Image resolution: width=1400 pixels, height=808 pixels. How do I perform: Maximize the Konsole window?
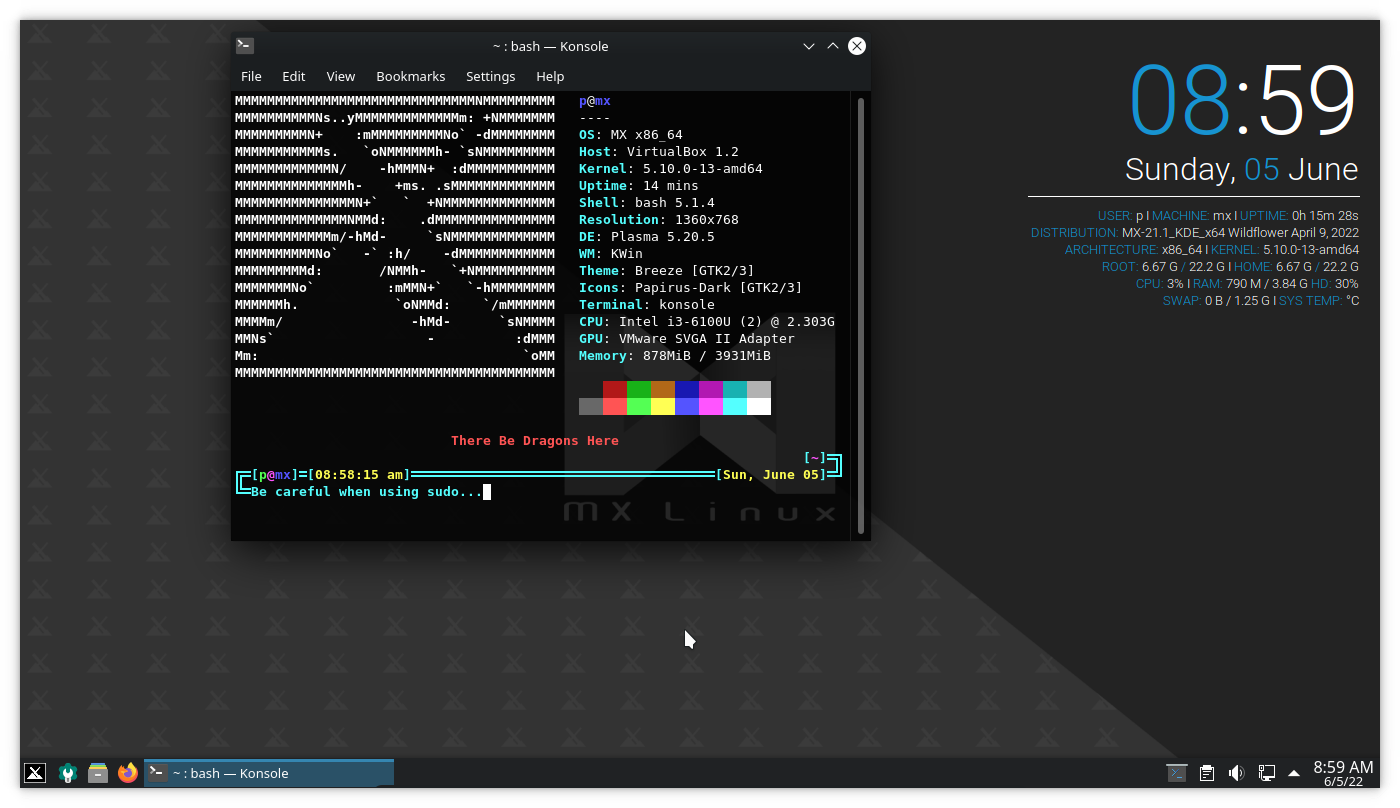click(833, 46)
